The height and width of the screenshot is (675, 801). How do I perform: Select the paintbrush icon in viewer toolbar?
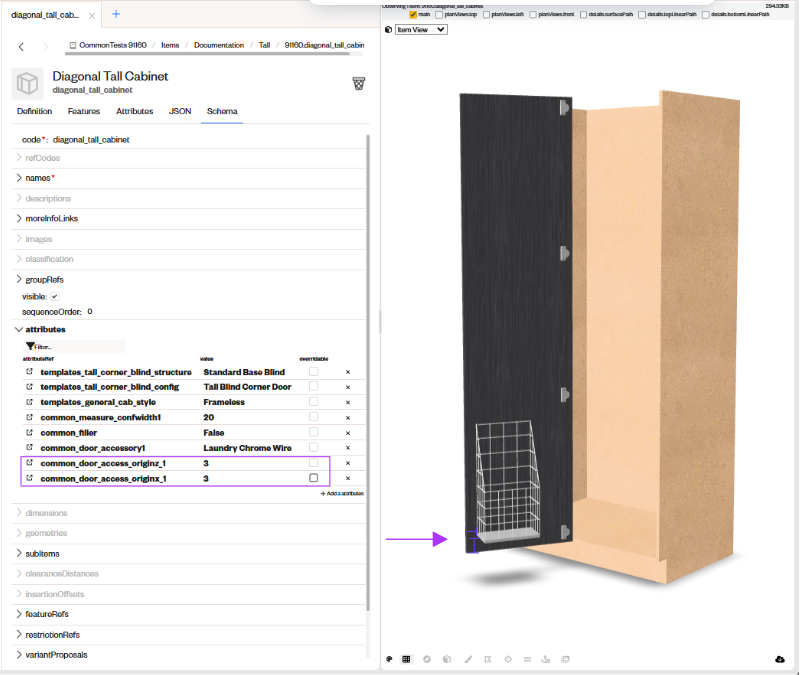468,659
